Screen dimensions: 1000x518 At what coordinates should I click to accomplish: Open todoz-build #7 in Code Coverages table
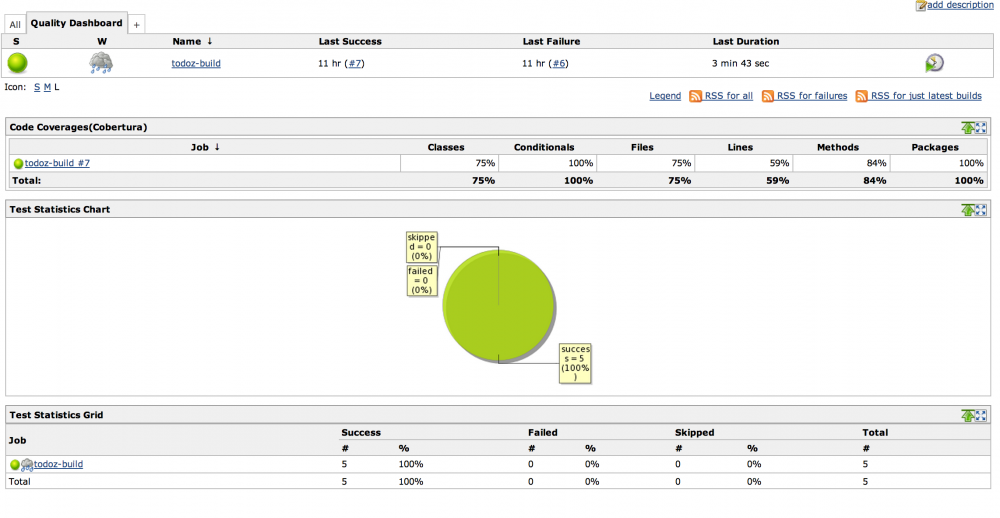(57, 163)
